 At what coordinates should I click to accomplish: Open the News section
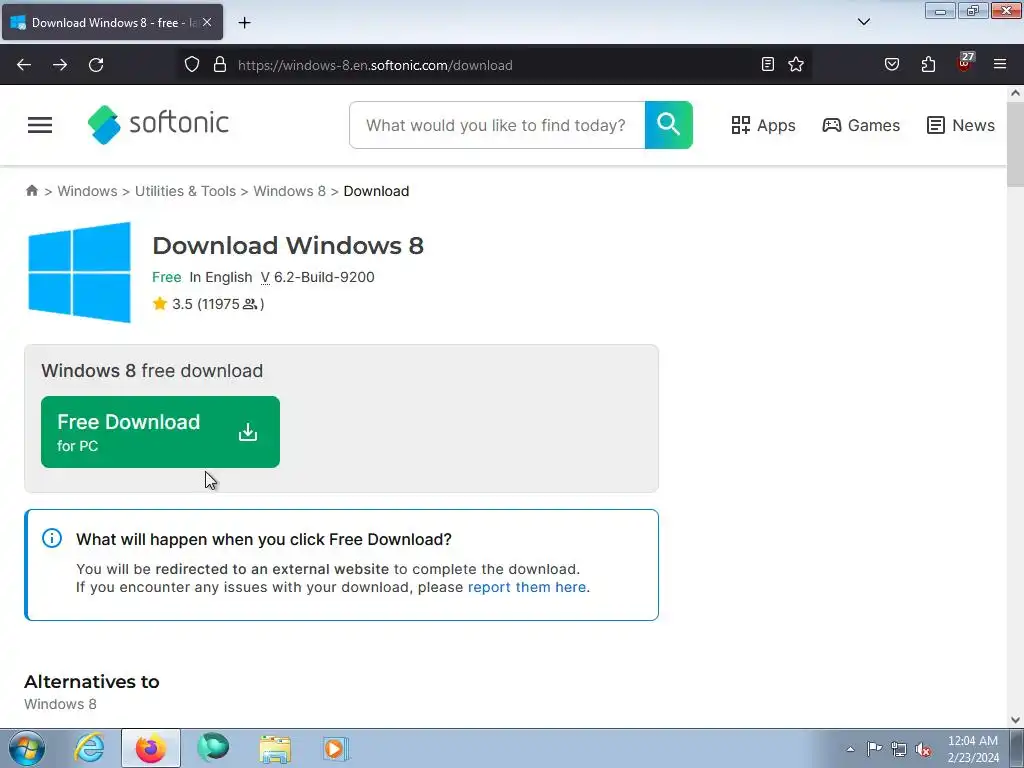(x=961, y=125)
